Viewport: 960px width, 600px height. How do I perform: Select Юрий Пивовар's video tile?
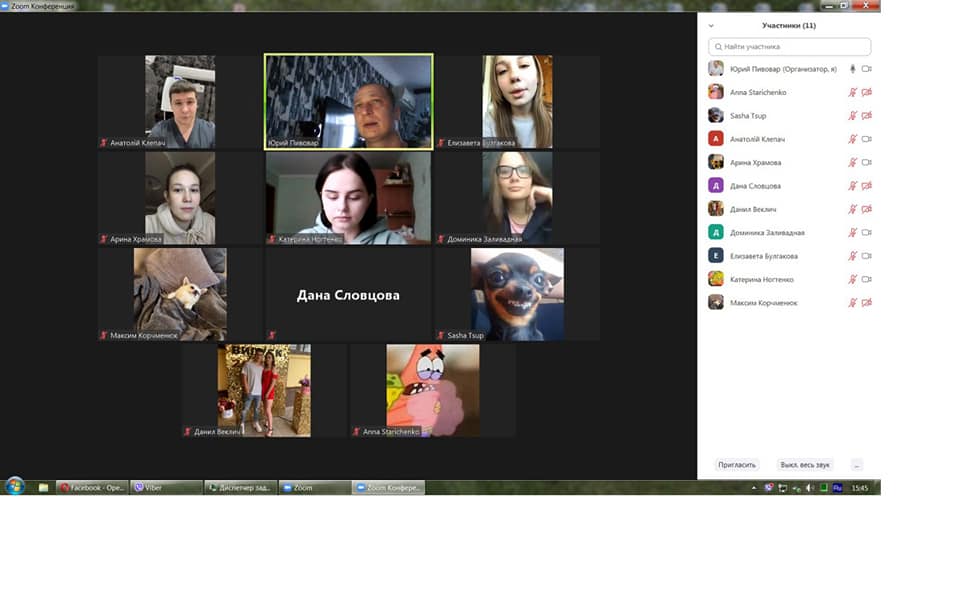coord(348,101)
